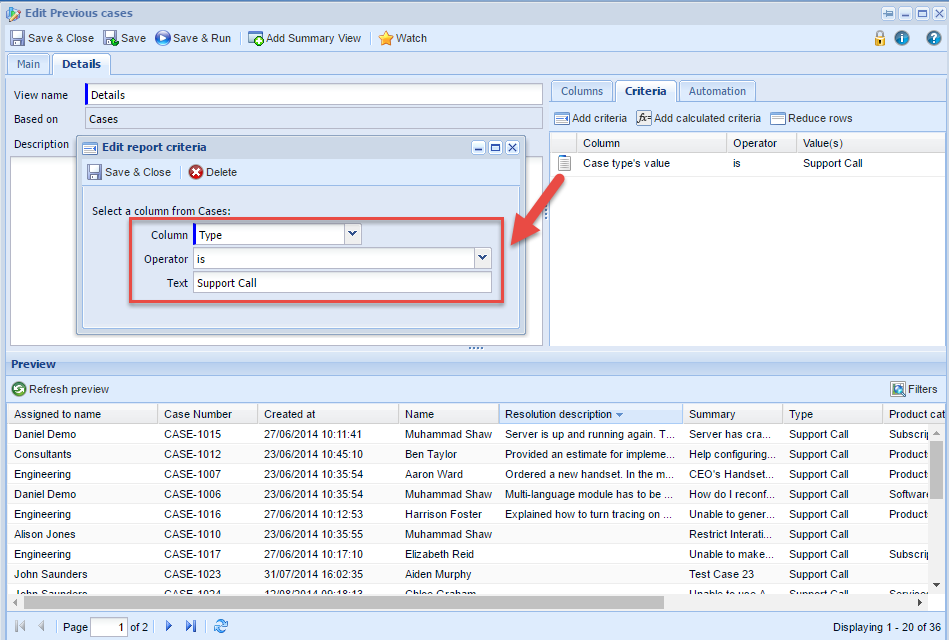Screen dimensions: 949x640
Task: Jump to last page of preview
Action: pos(191,626)
